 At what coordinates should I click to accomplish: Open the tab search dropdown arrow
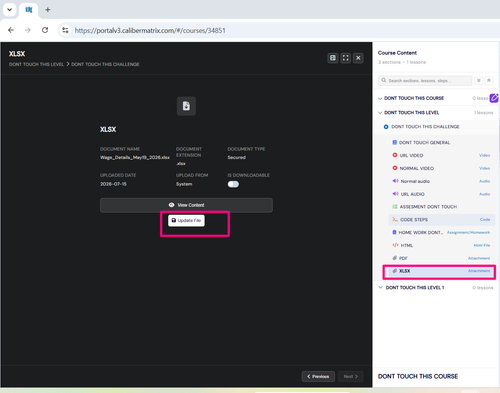tap(10, 10)
